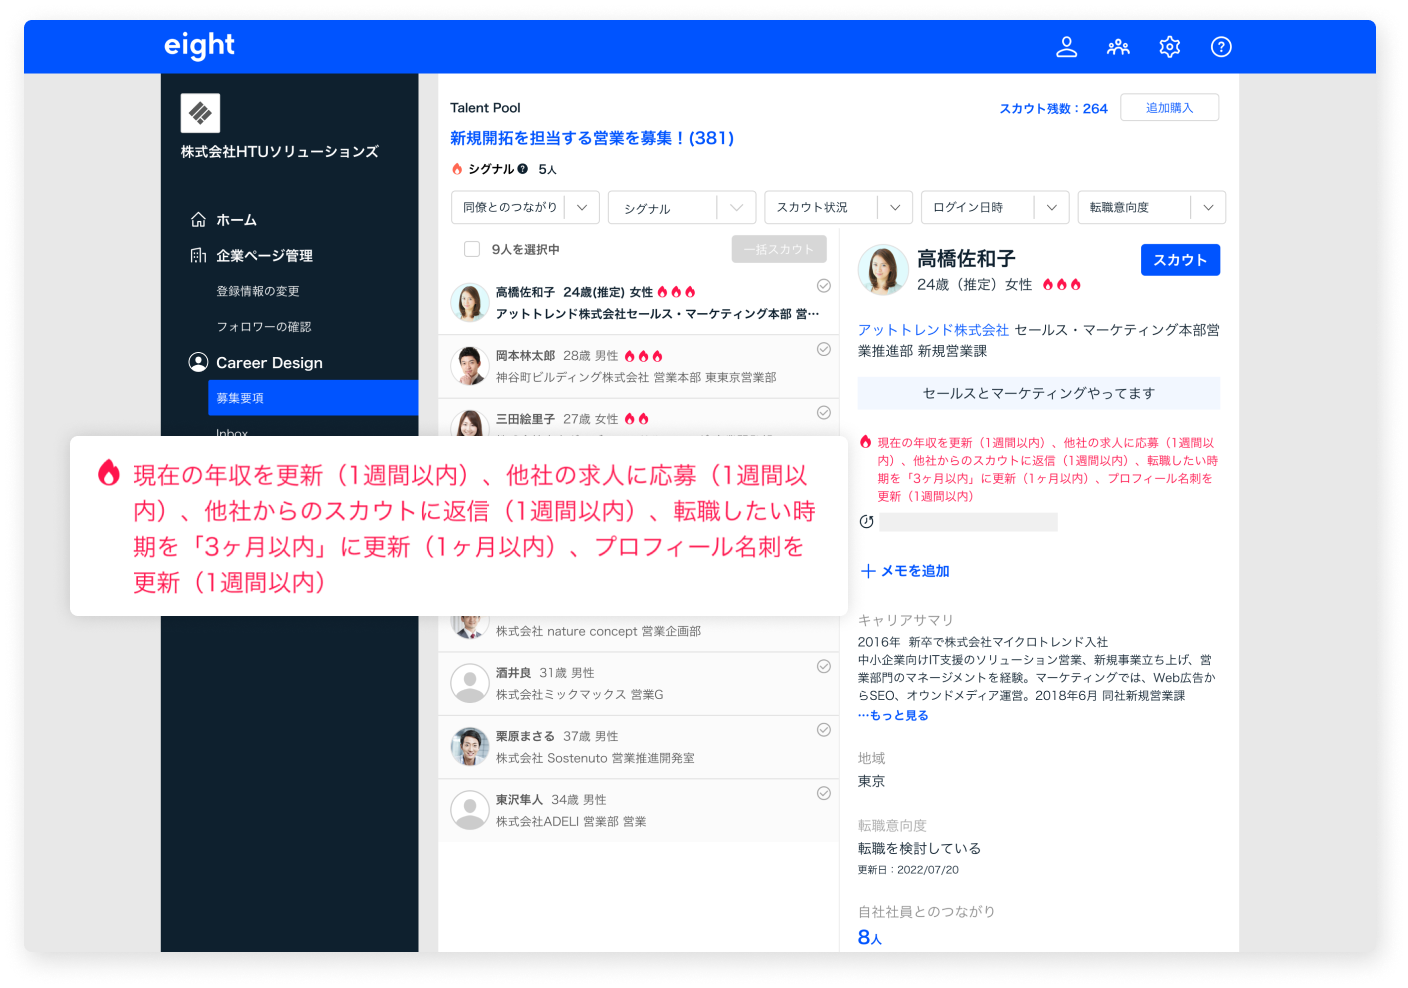Click 東沢隼人 placeholder avatar
1408x988 pixels.
pyautogui.click(x=469, y=810)
